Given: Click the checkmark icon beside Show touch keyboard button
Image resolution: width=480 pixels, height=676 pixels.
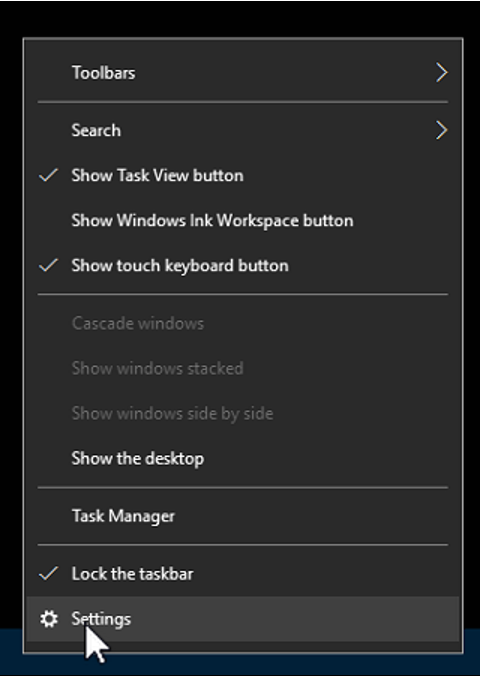Looking at the screenshot, I should [48, 265].
